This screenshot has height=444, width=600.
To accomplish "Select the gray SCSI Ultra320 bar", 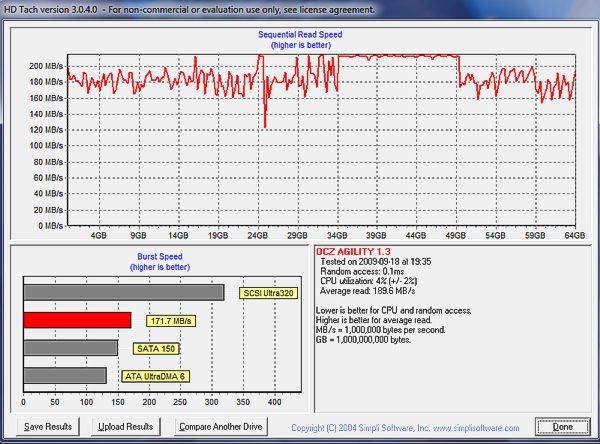I will [x=124, y=292].
